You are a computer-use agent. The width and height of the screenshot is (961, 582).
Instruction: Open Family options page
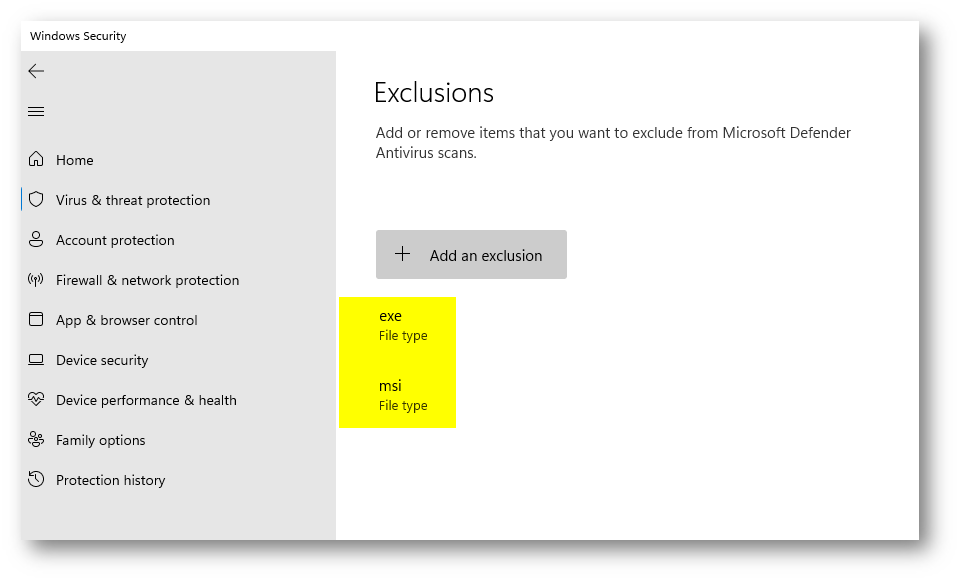(x=101, y=440)
